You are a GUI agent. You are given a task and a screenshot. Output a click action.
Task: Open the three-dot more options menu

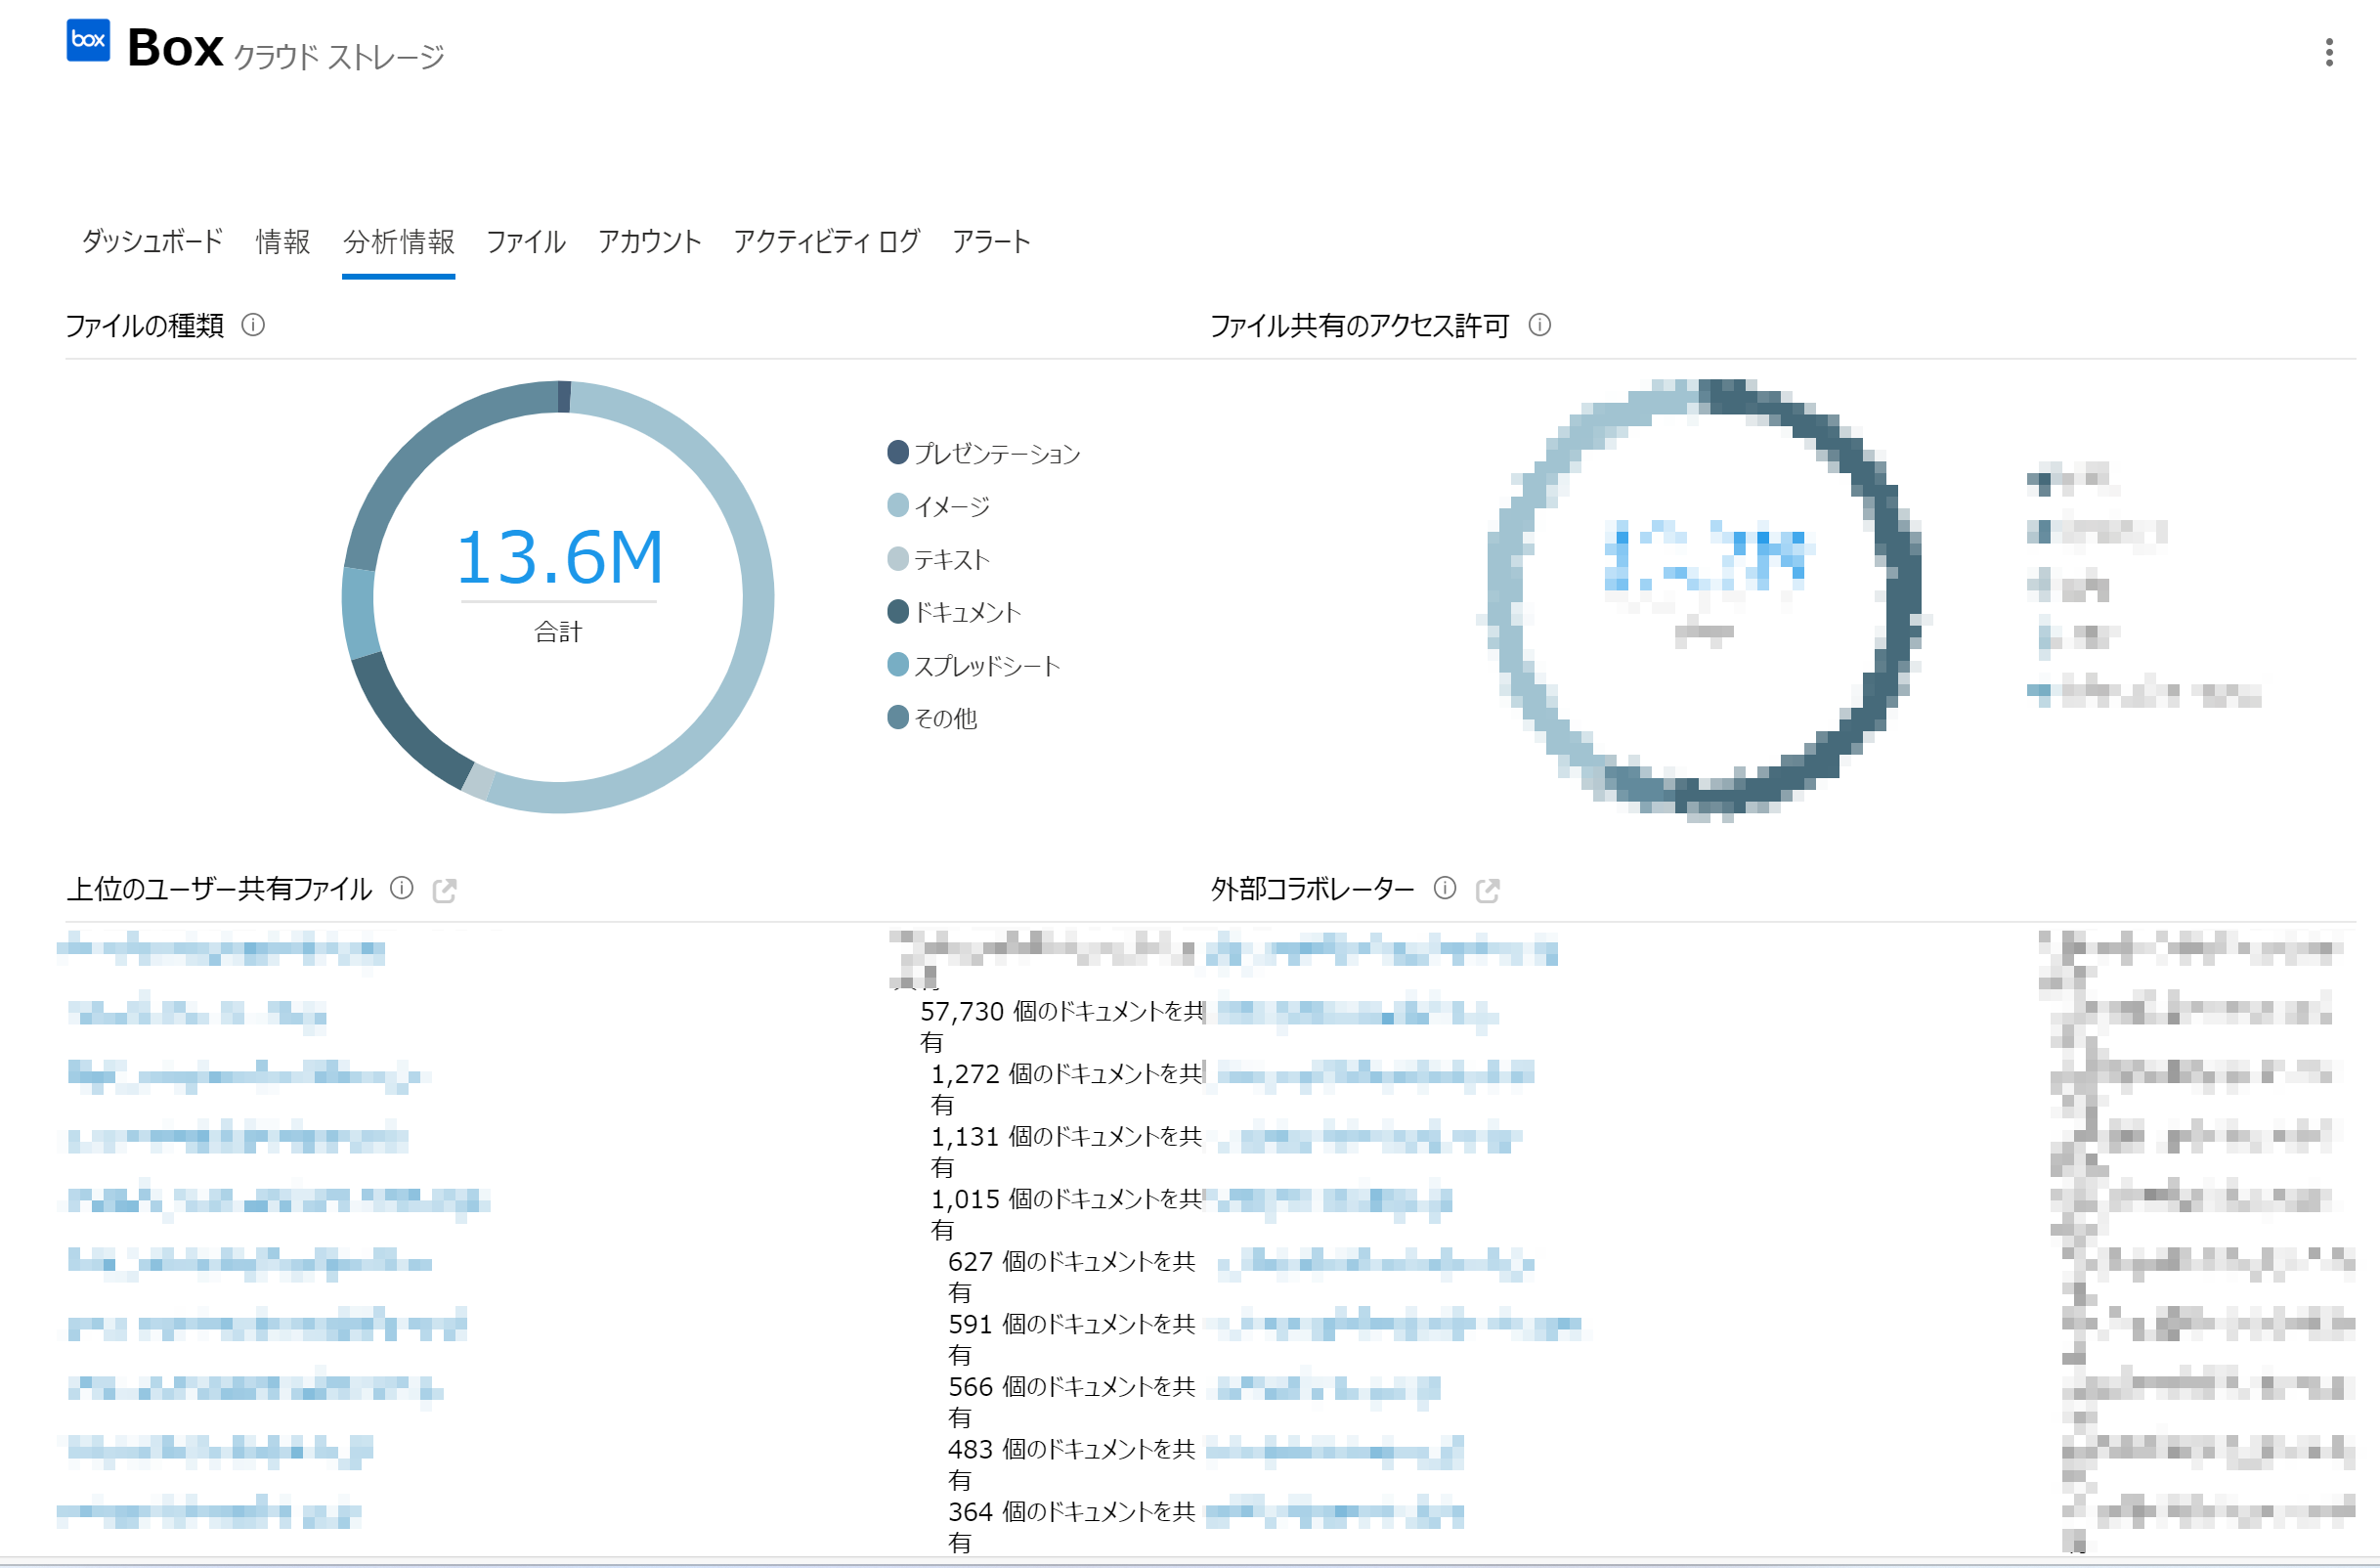(x=2329, y=52)
